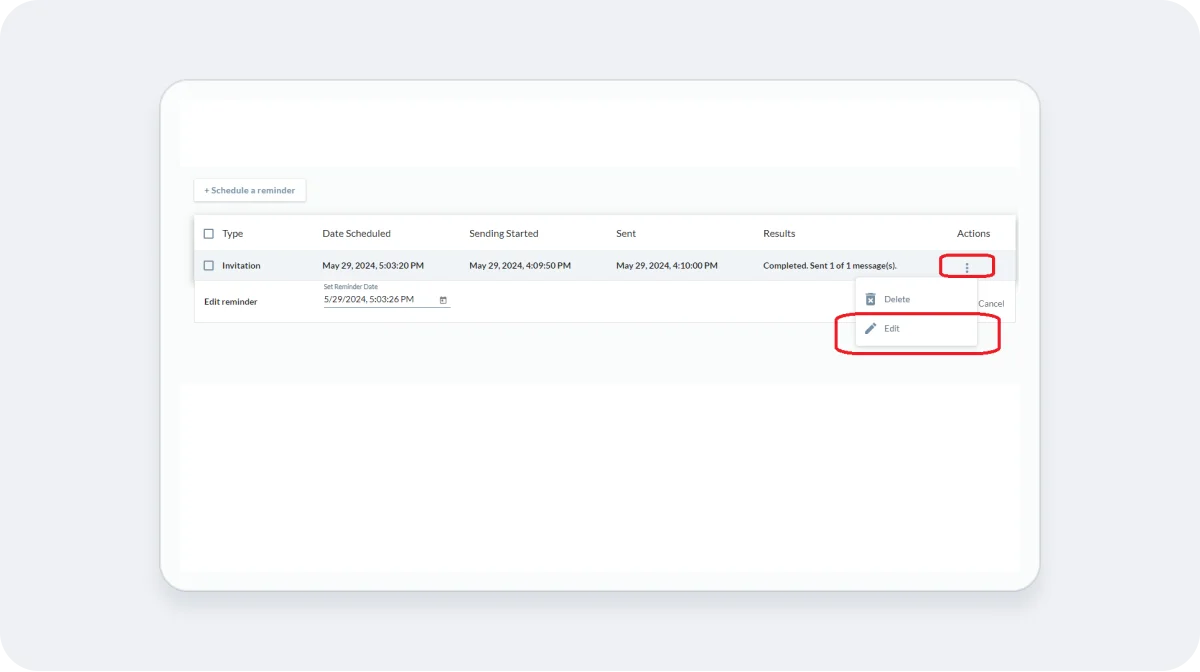Choose Edit from the actions menu
The image size is (1200, 672).
(x=916, y=328)
